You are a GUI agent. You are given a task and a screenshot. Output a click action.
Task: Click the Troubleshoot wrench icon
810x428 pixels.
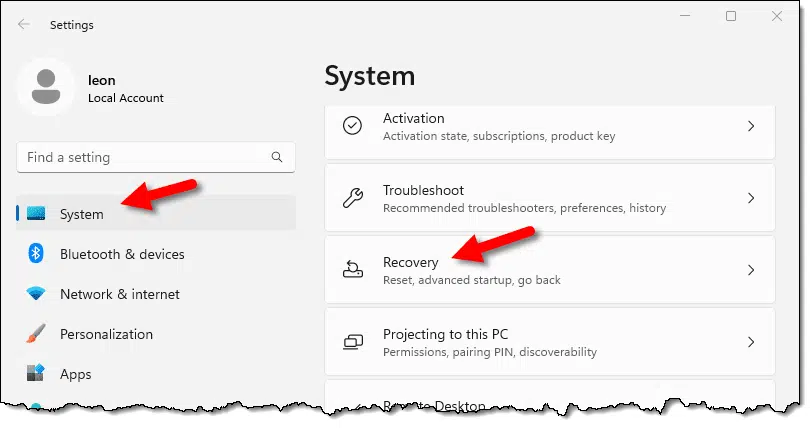click(353, 198)
